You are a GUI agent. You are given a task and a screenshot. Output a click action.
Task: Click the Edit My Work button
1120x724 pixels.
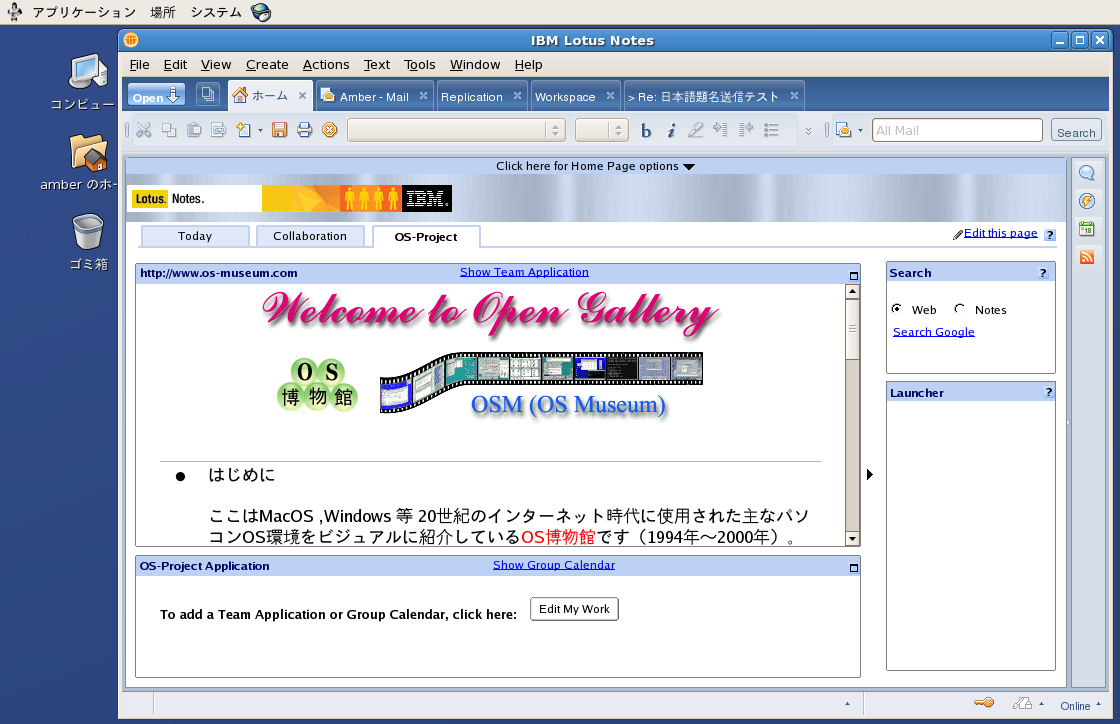574,609
